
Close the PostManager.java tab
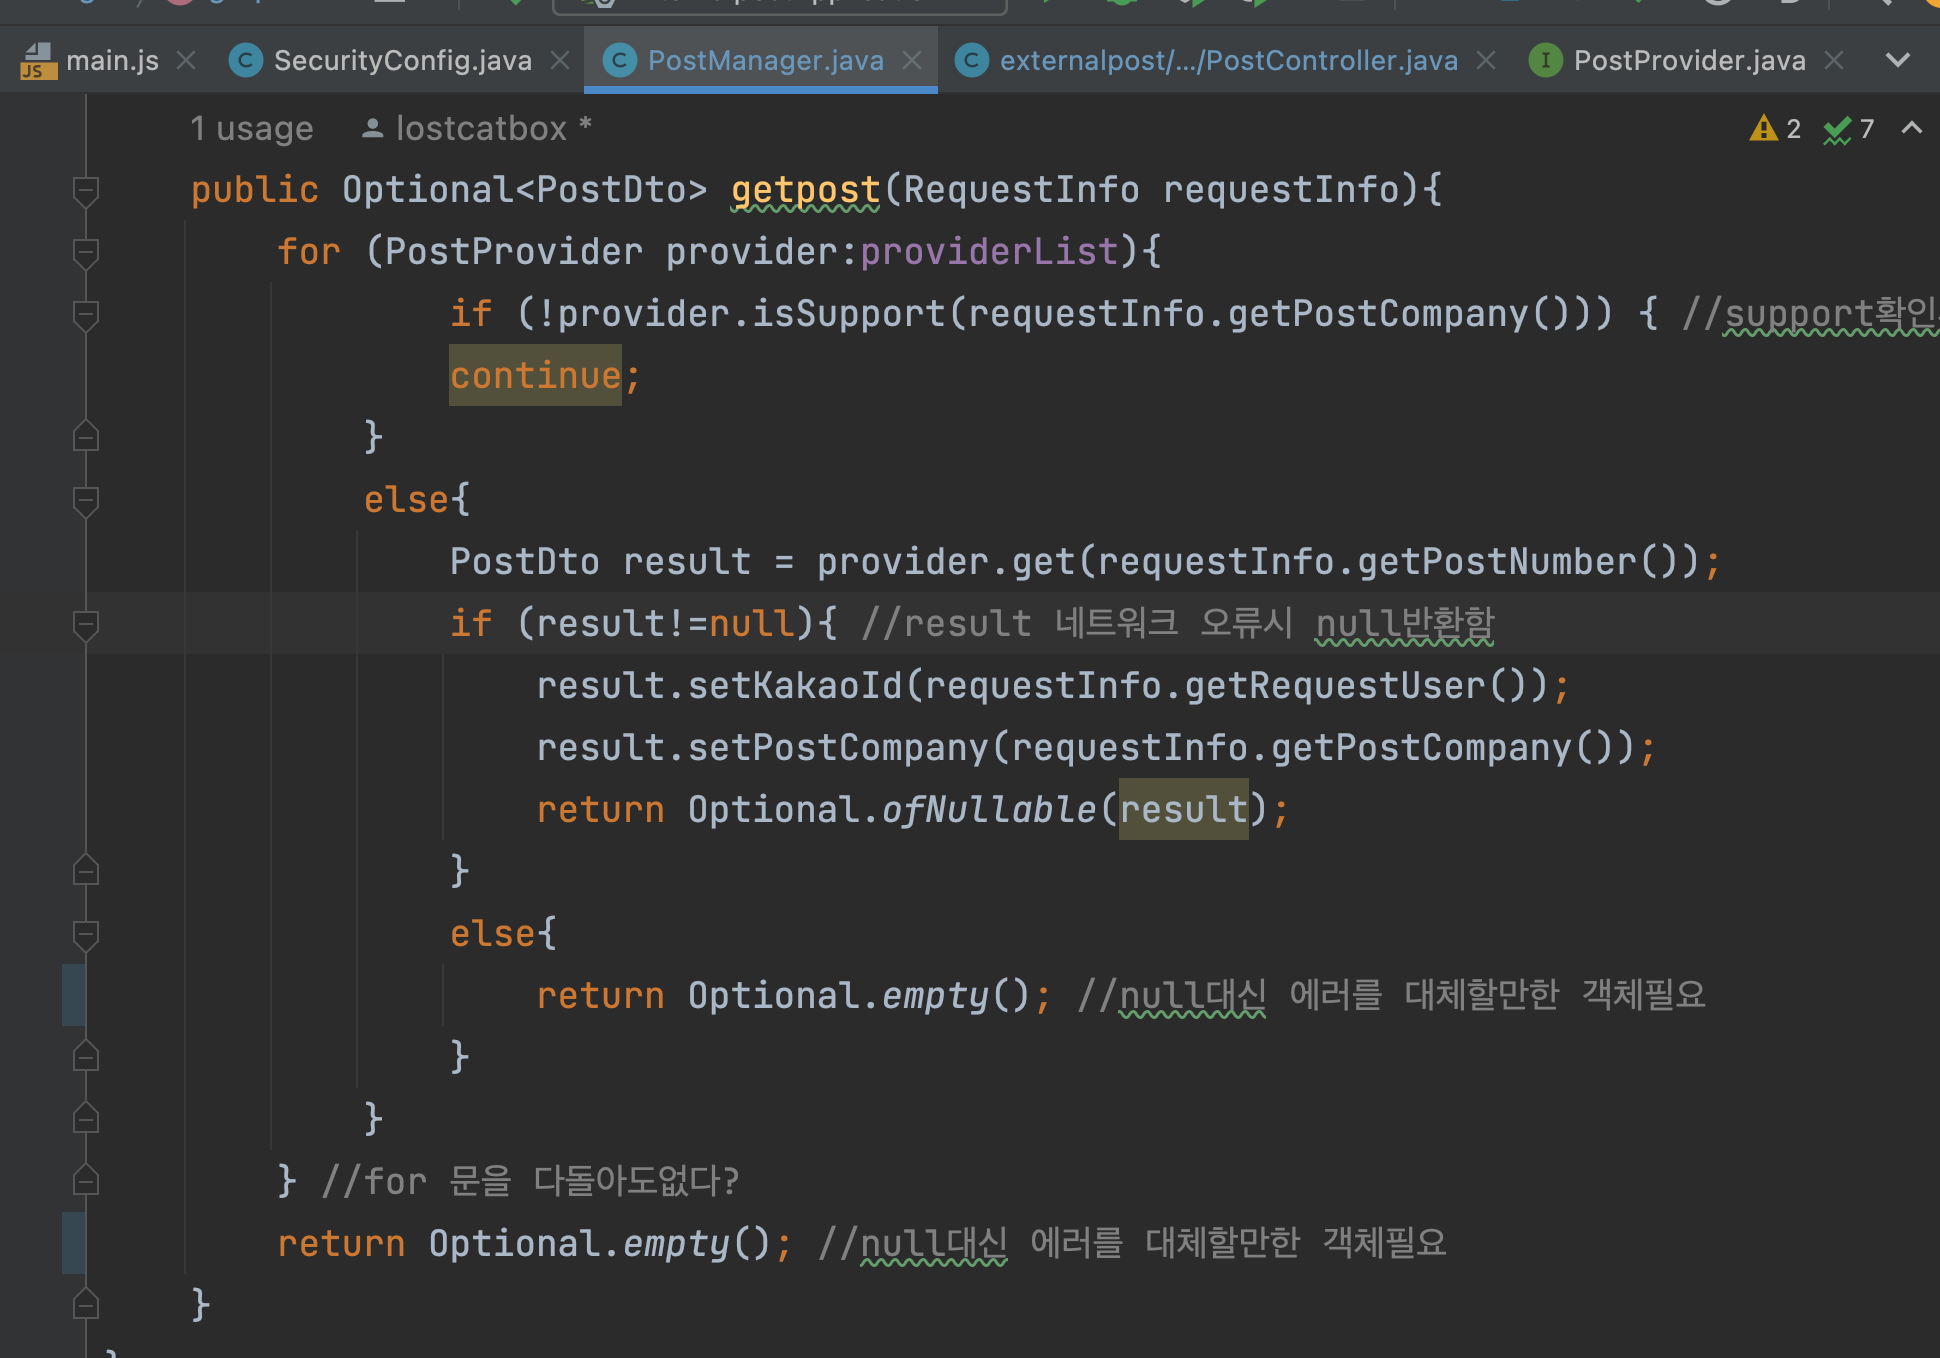tap(912, 61)
